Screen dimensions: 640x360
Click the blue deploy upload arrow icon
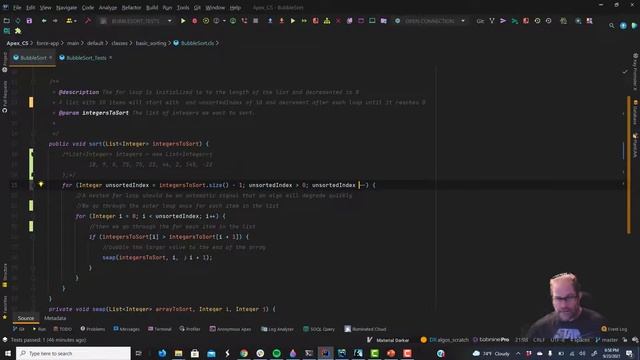[270, 21]
